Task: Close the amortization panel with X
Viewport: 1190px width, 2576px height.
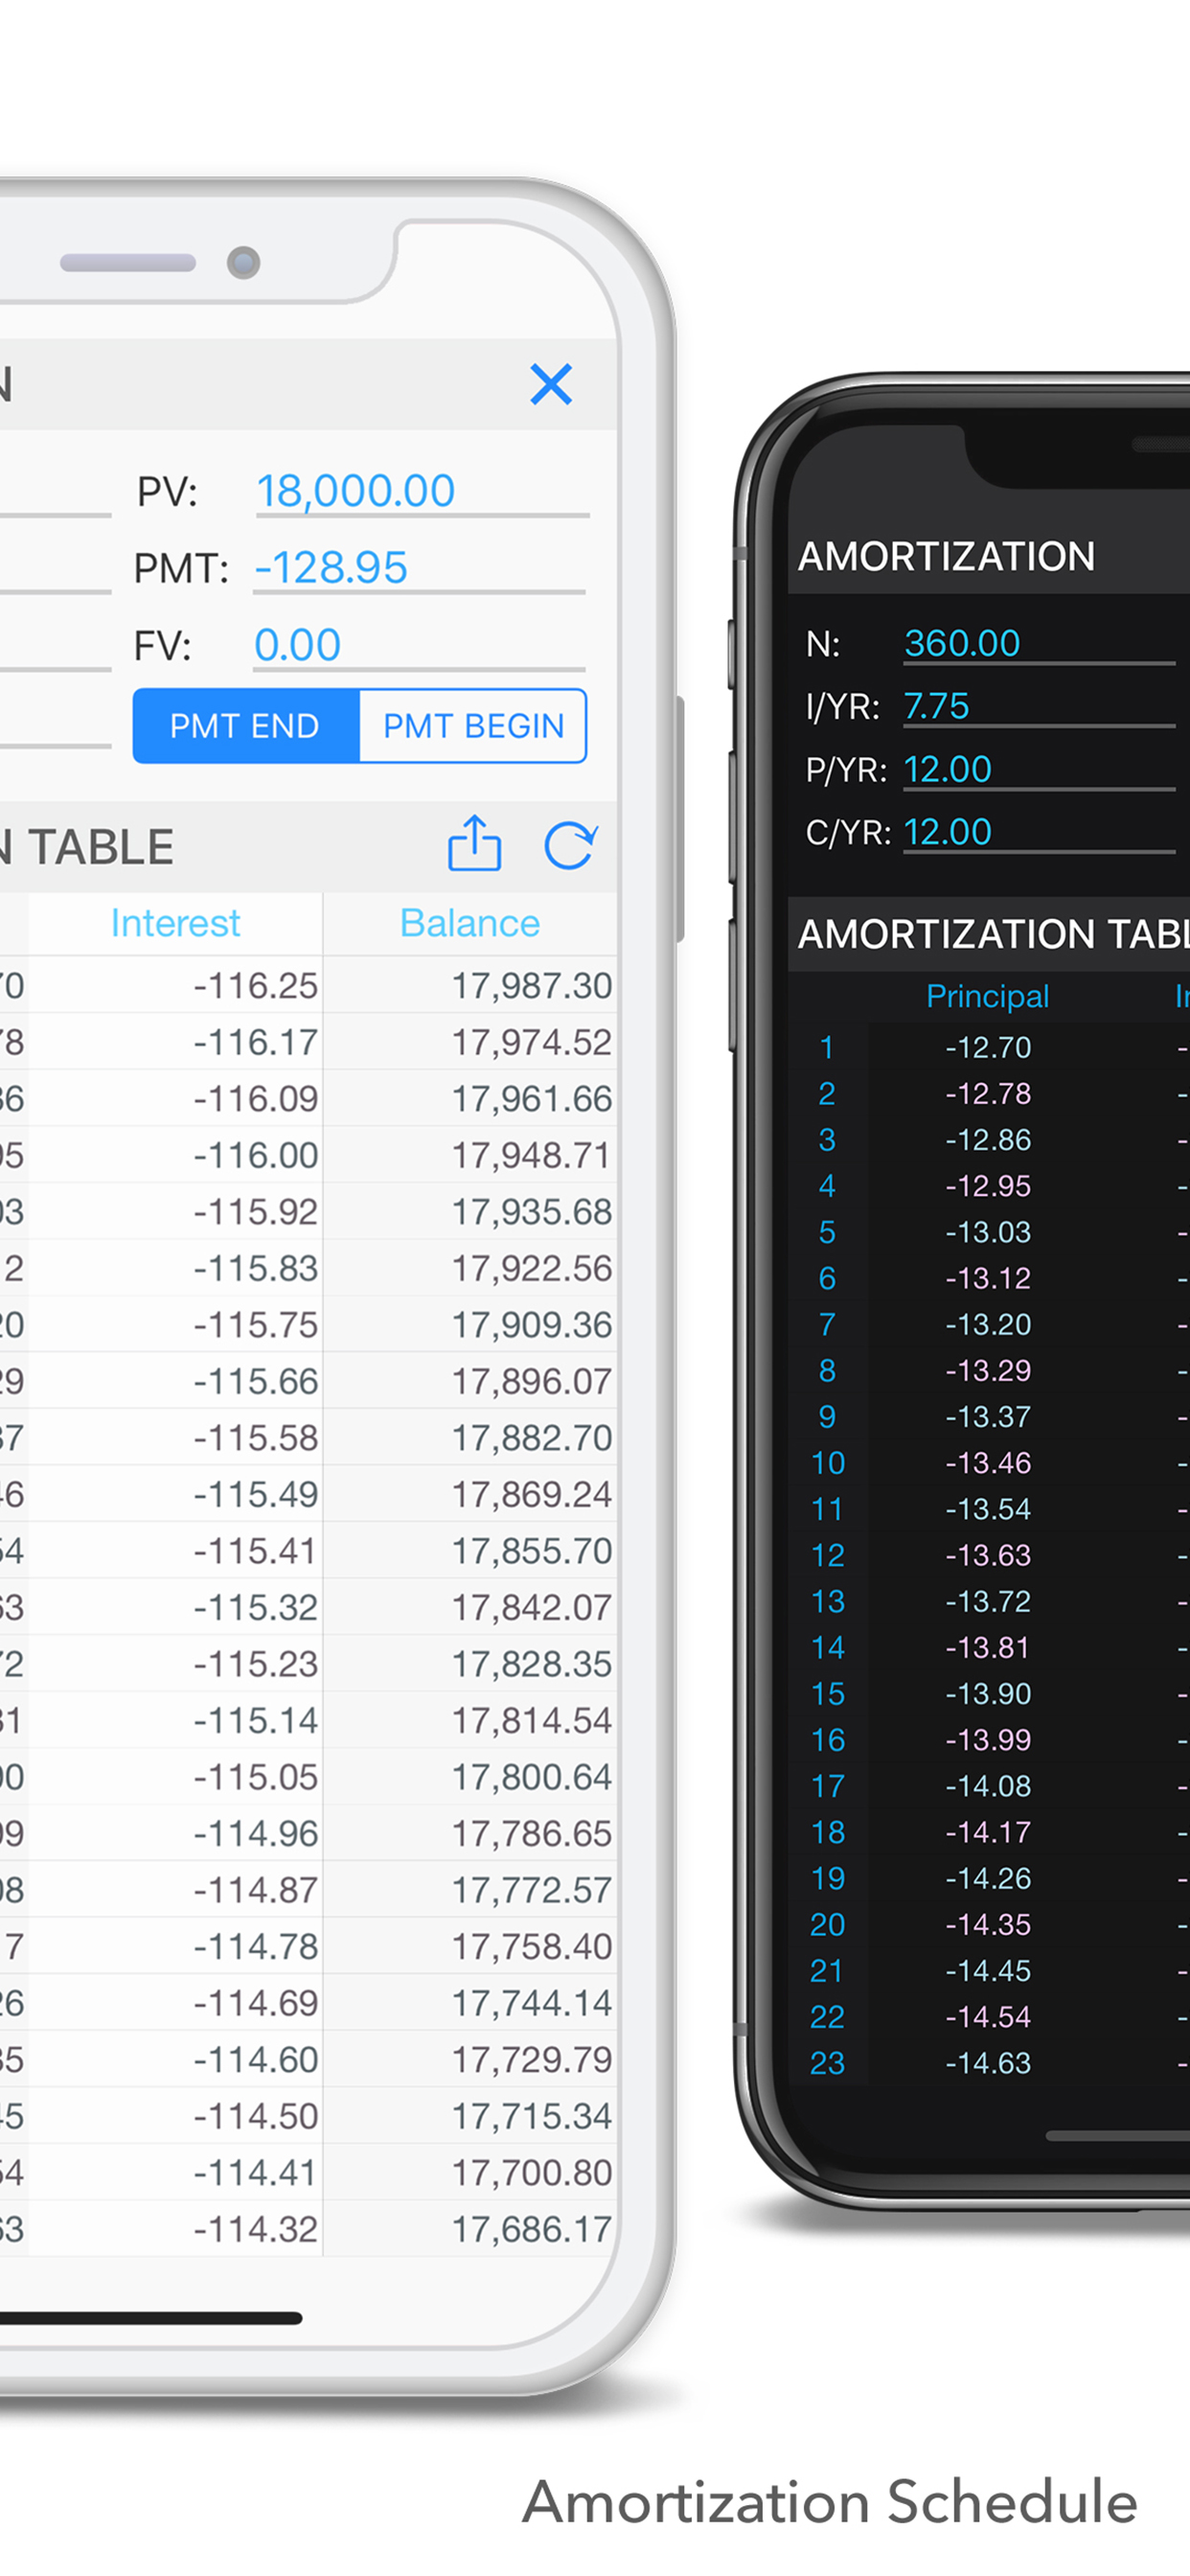Action: click(551, 384)
